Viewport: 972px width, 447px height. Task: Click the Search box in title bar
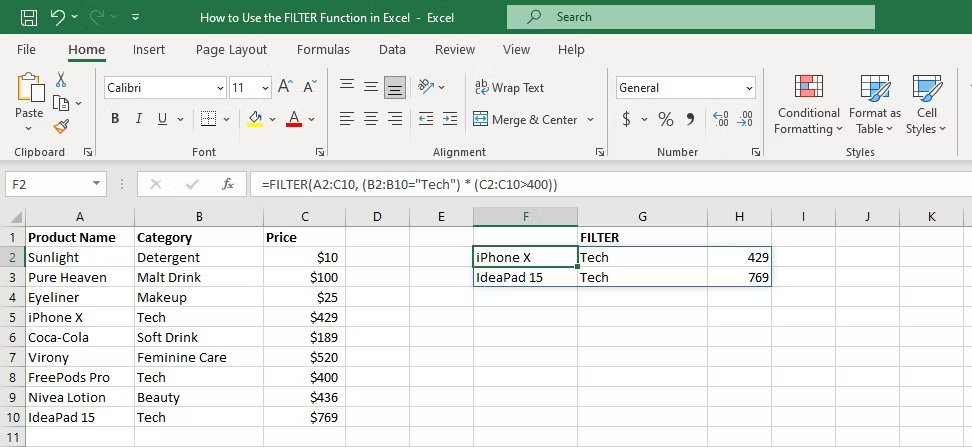tap(691, 17)
